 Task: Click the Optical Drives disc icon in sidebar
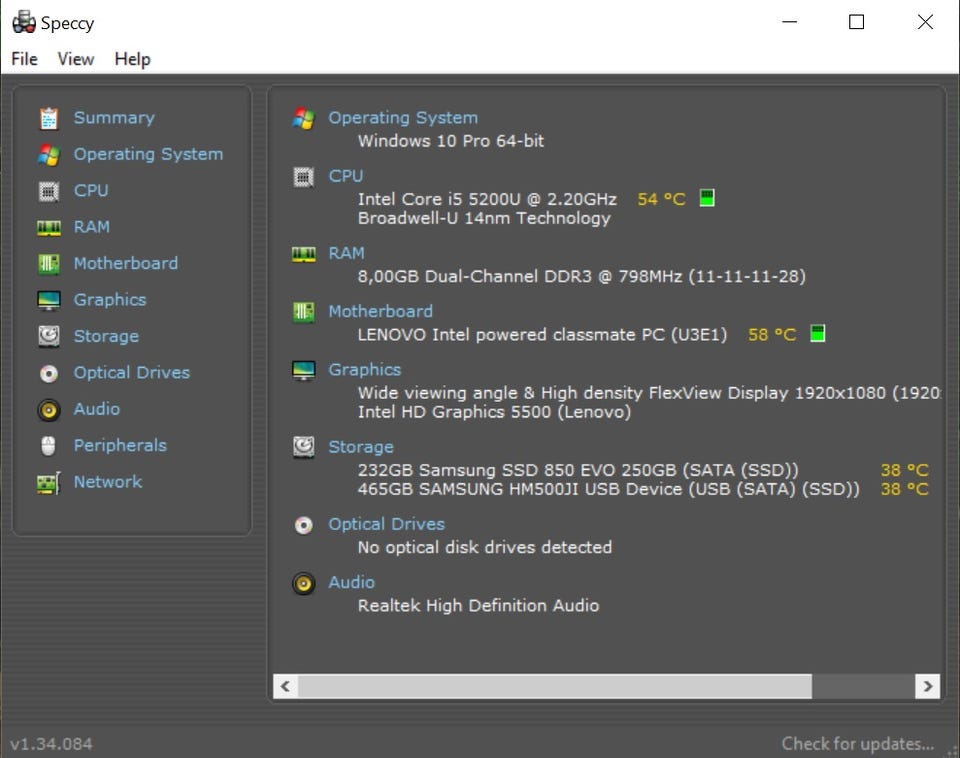49,373
